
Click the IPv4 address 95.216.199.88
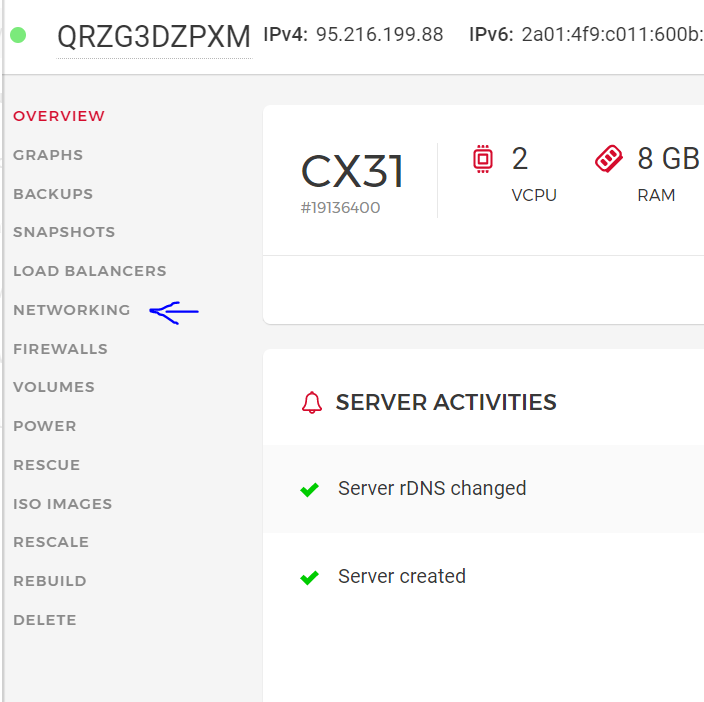(380, 35)
